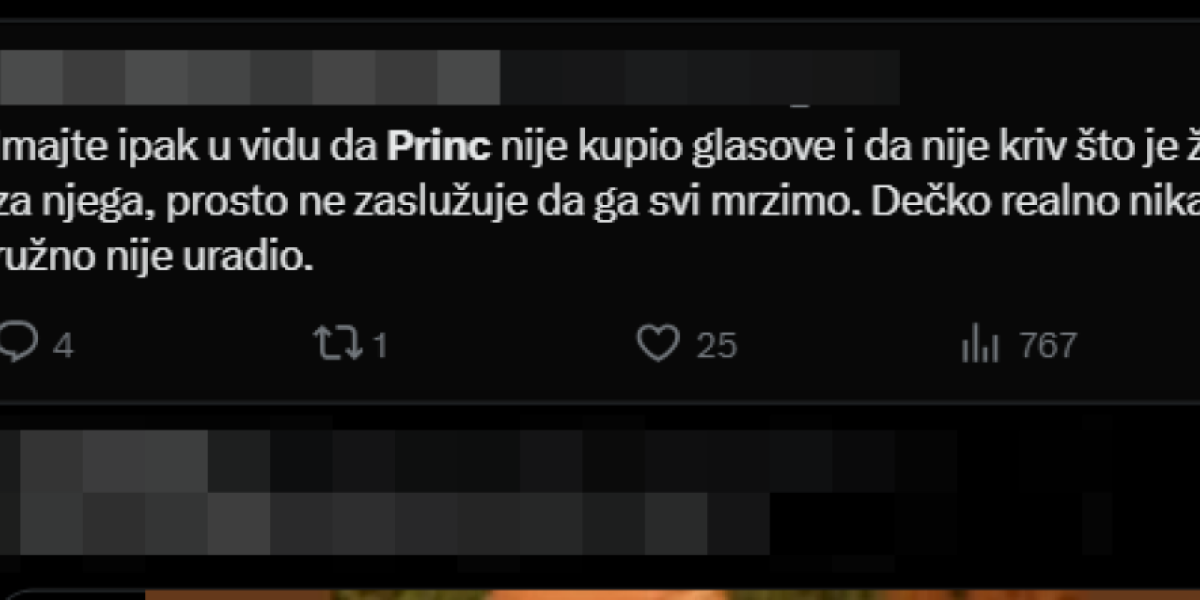The image size is (1200, 600).
Task: Click the reply speech bubble icon
Action: [x=18, y=345]
